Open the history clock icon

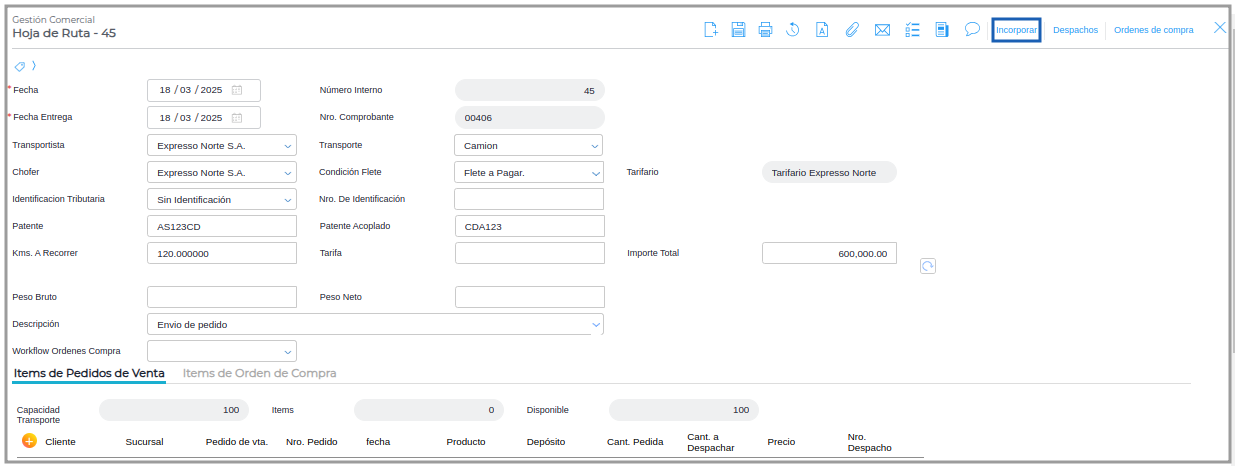pos(792,30)
